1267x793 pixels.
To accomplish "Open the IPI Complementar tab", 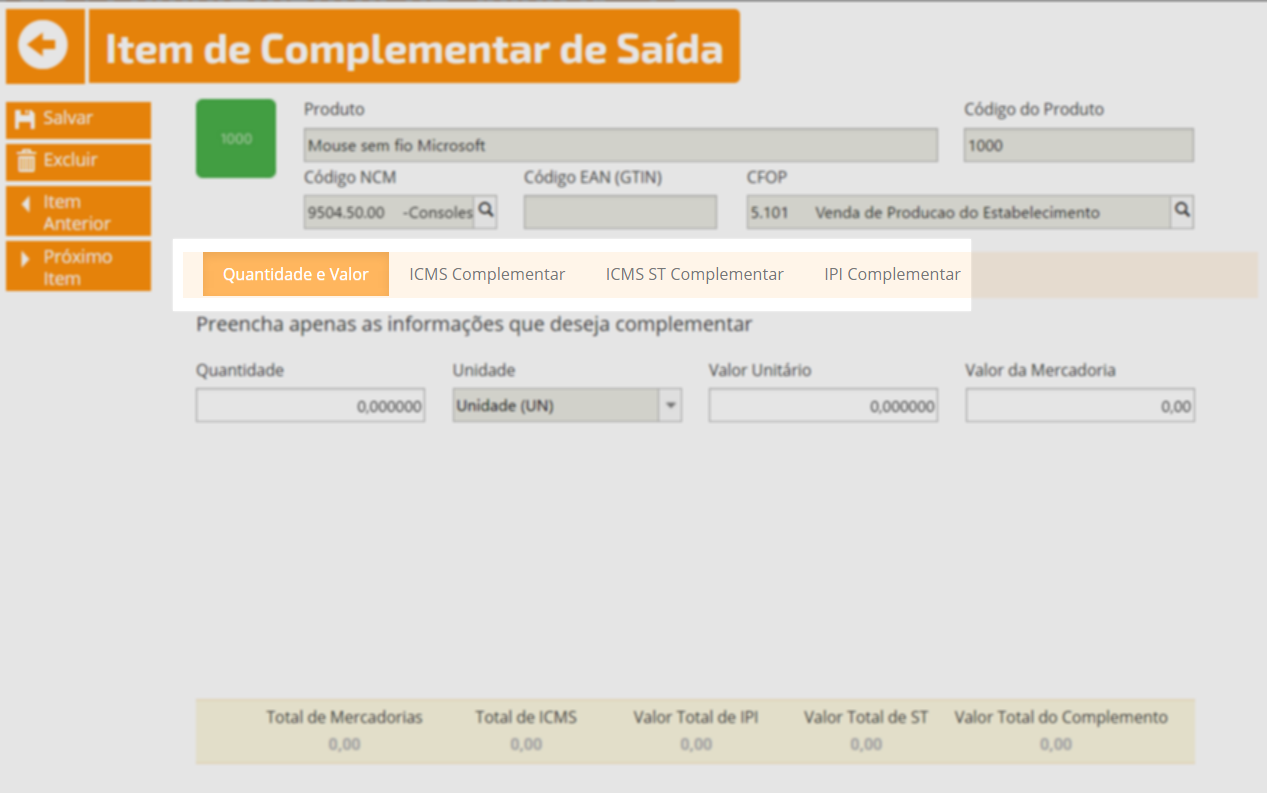I will 892,274.
